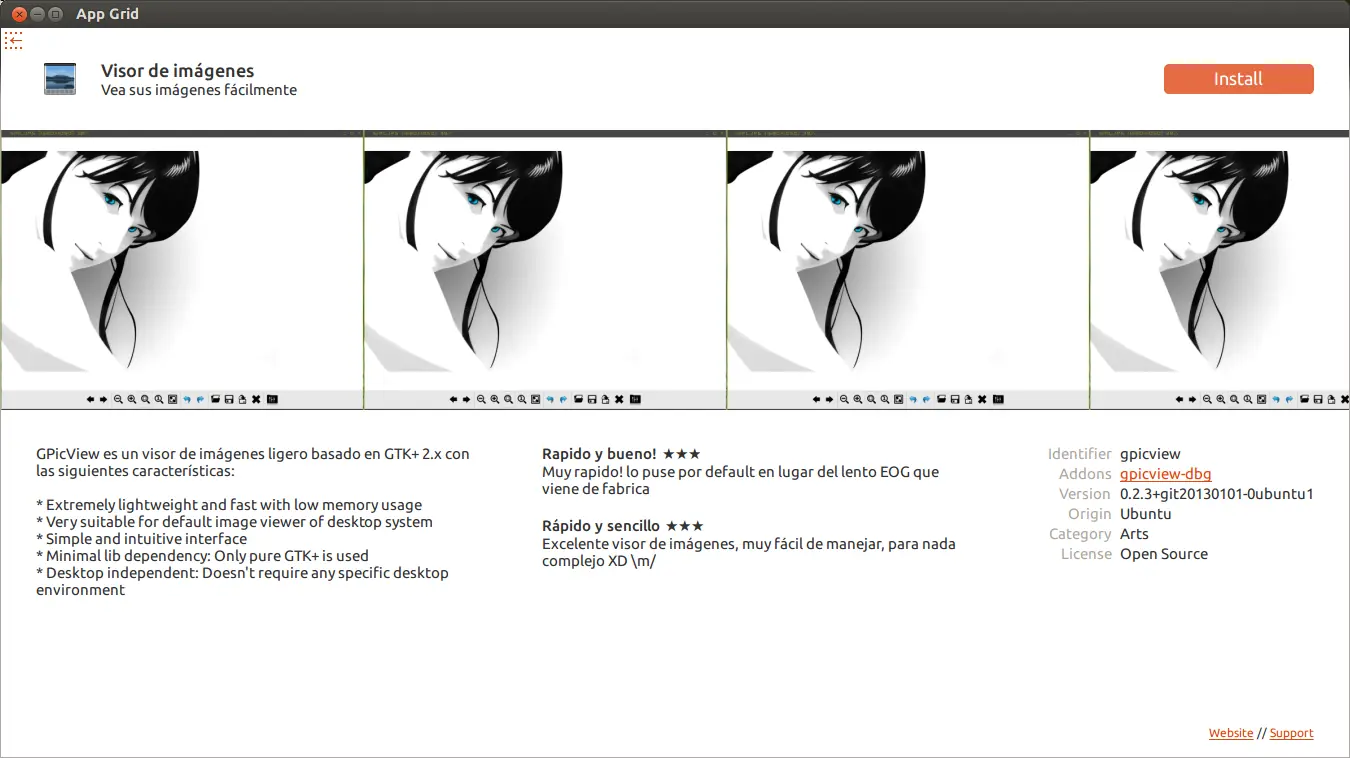Click the "Minimal lib dependency" description line
Viewport: 1350px width, 758px height.
point(202,556)
